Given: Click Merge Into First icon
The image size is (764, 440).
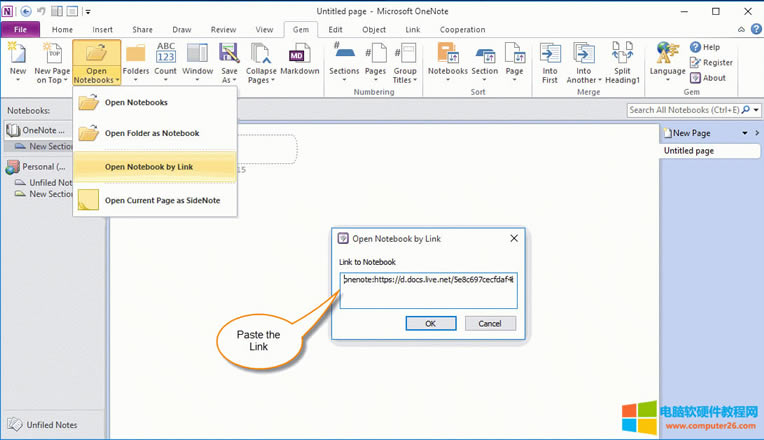Looking at the screenshot, I should [550, 53].
